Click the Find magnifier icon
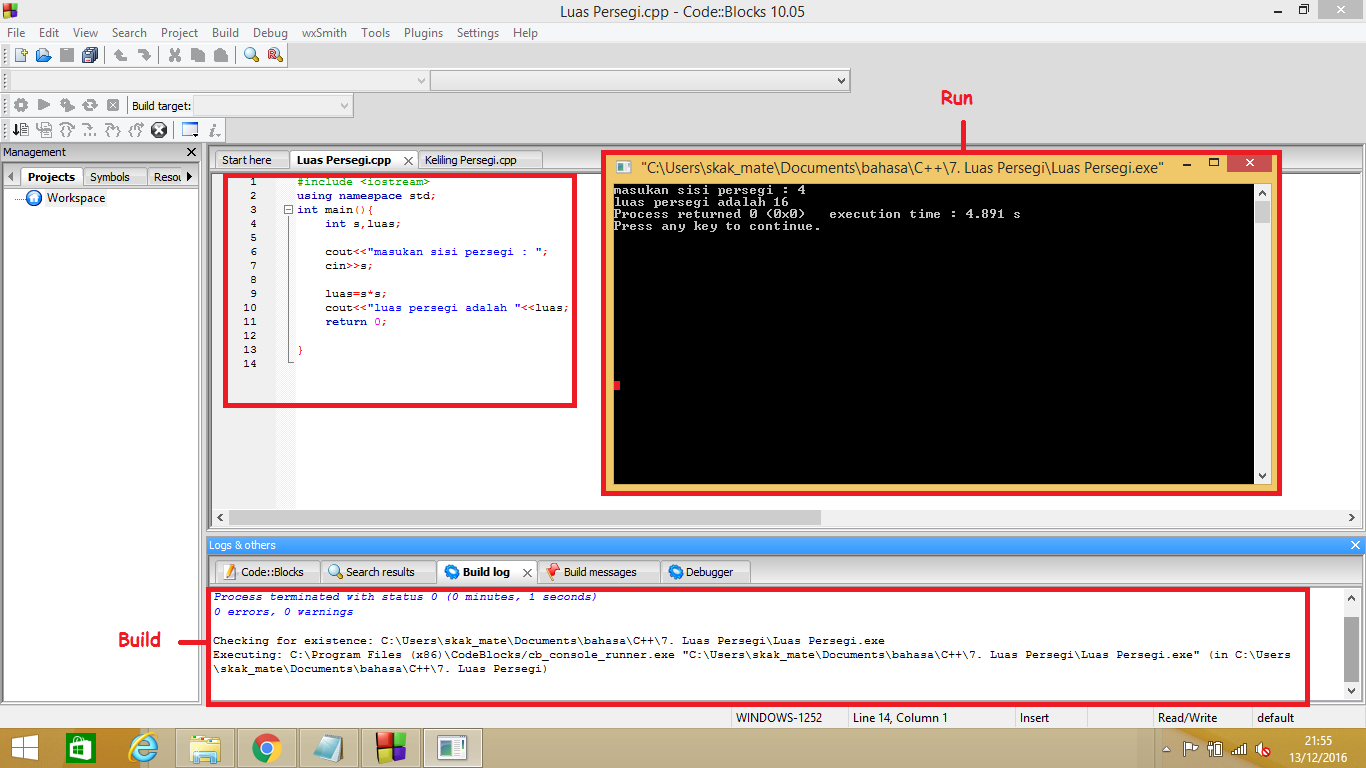The height and width of the screenshot is (768, 1366). [x=251, y=55]
